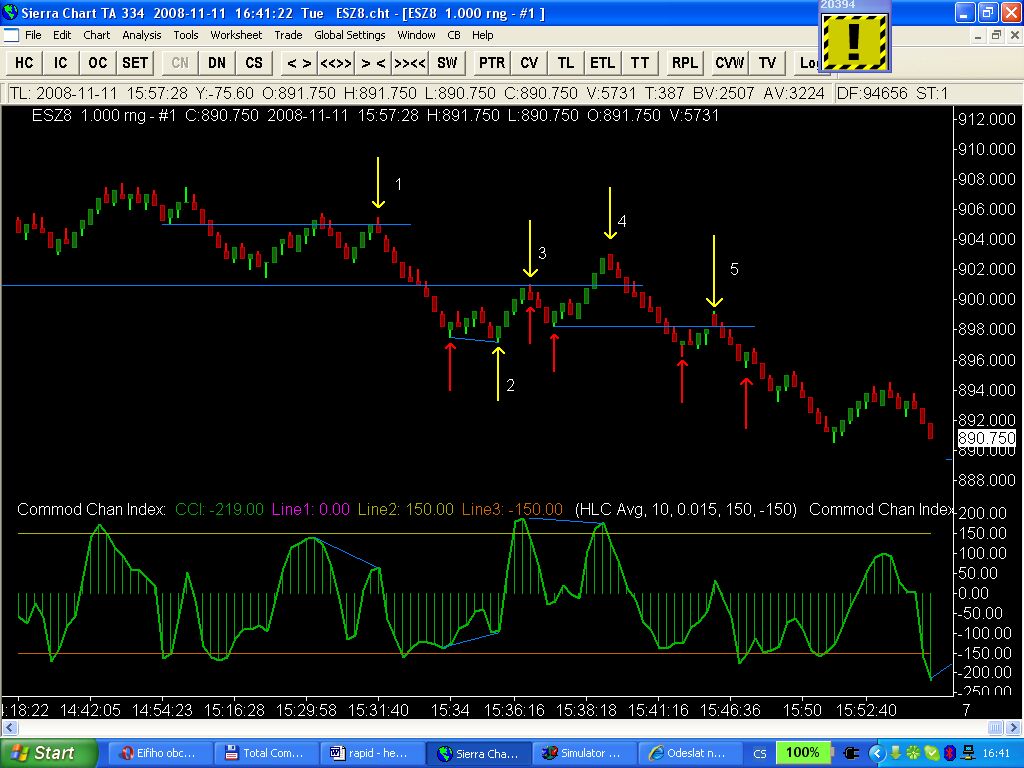Select the TL trend line tool

click(566, 63)
